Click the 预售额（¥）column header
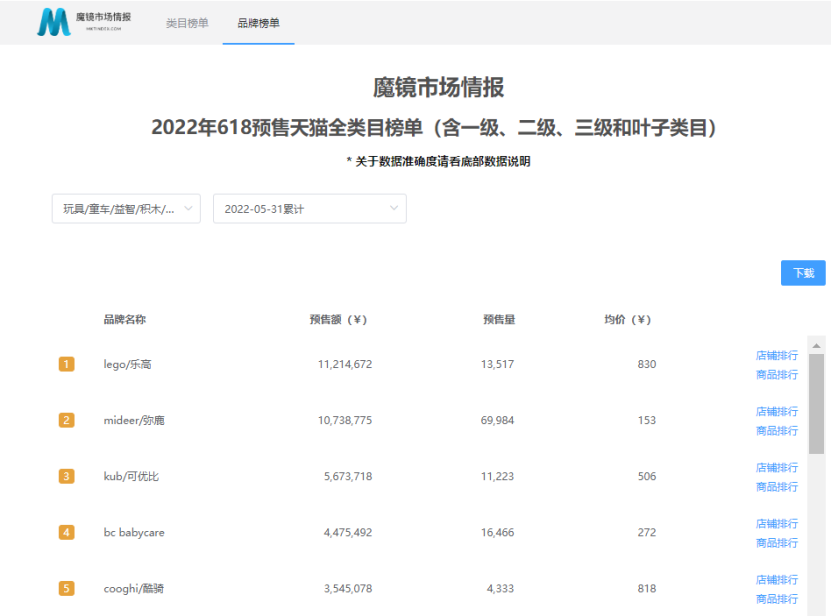831x616 pixels. (x=338, y=319)
